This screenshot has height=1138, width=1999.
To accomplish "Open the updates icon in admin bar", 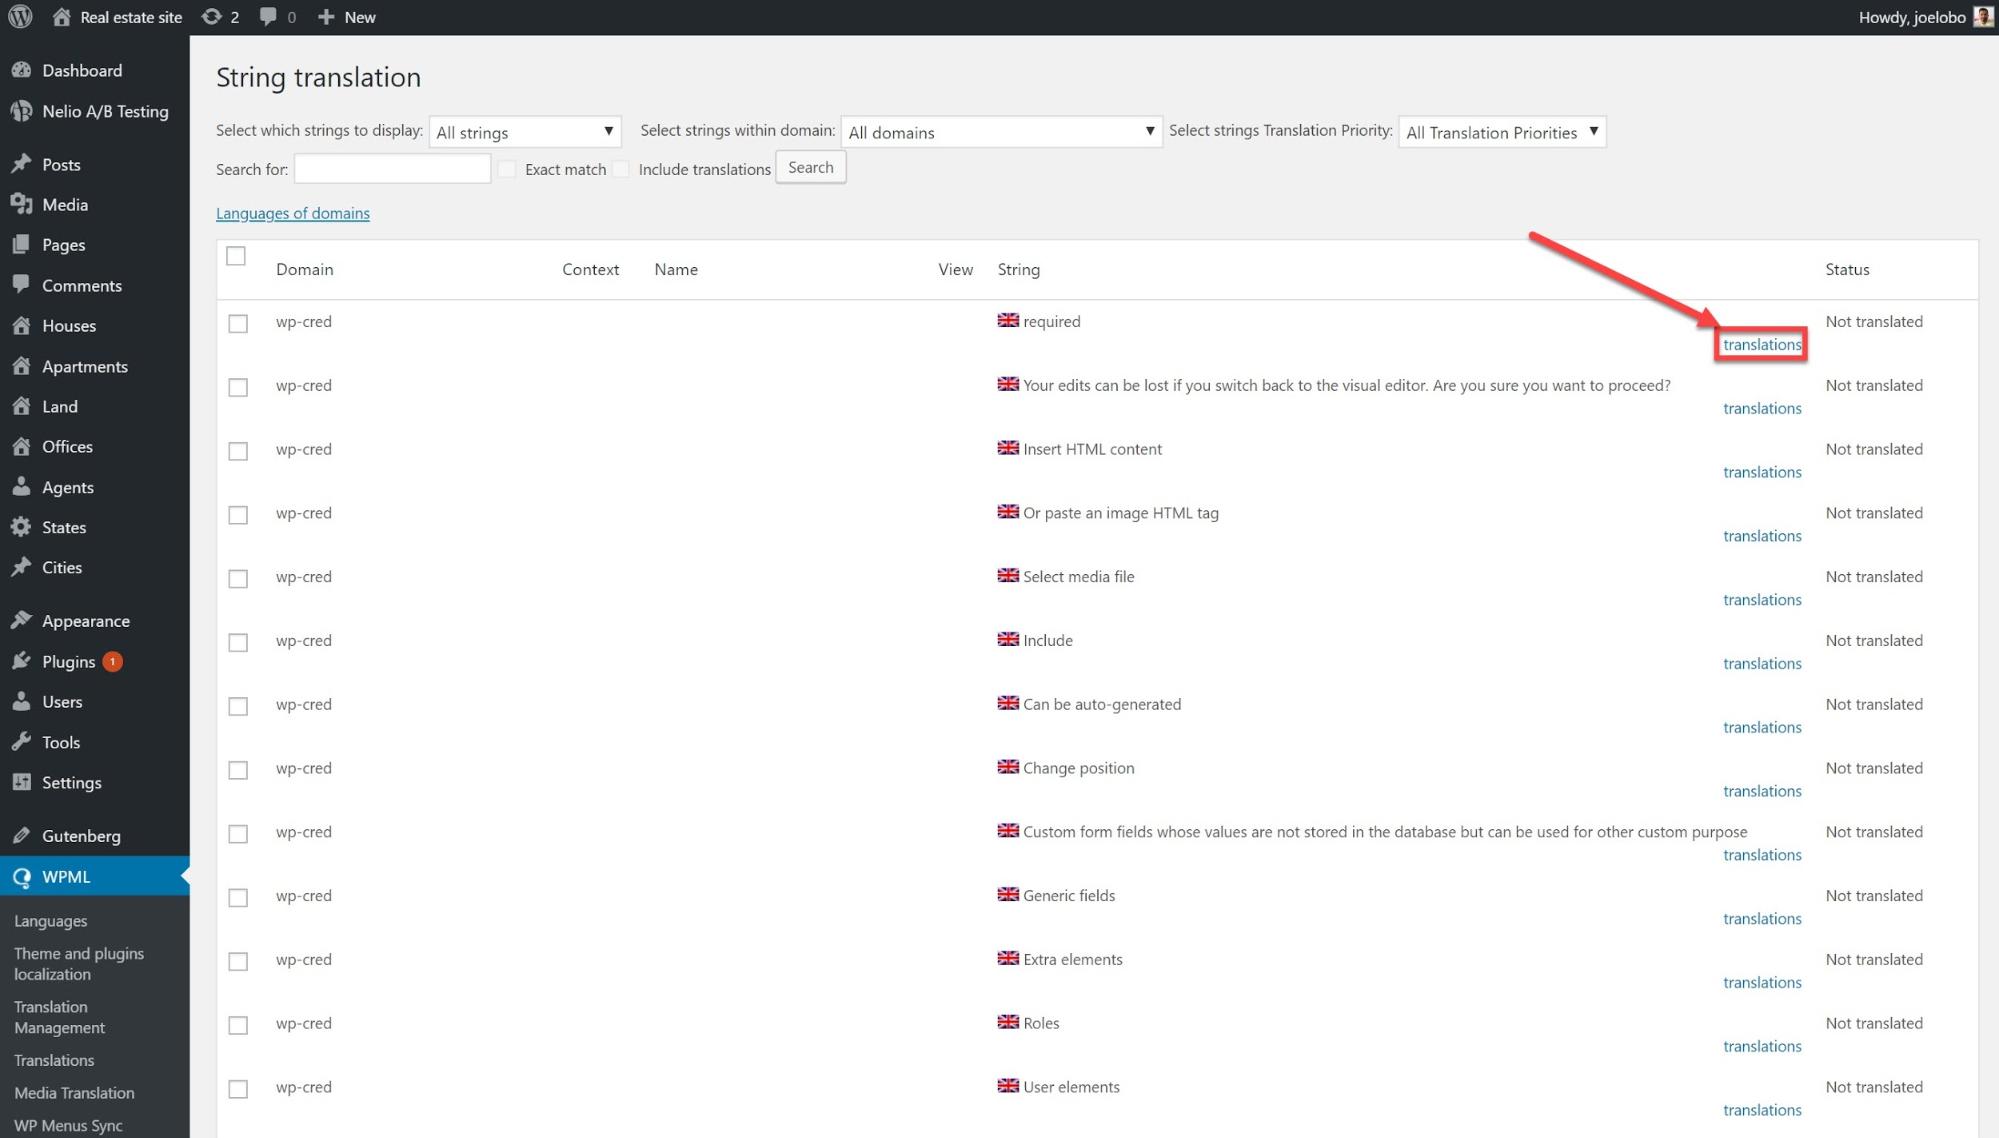I will (x=211, y=17).
